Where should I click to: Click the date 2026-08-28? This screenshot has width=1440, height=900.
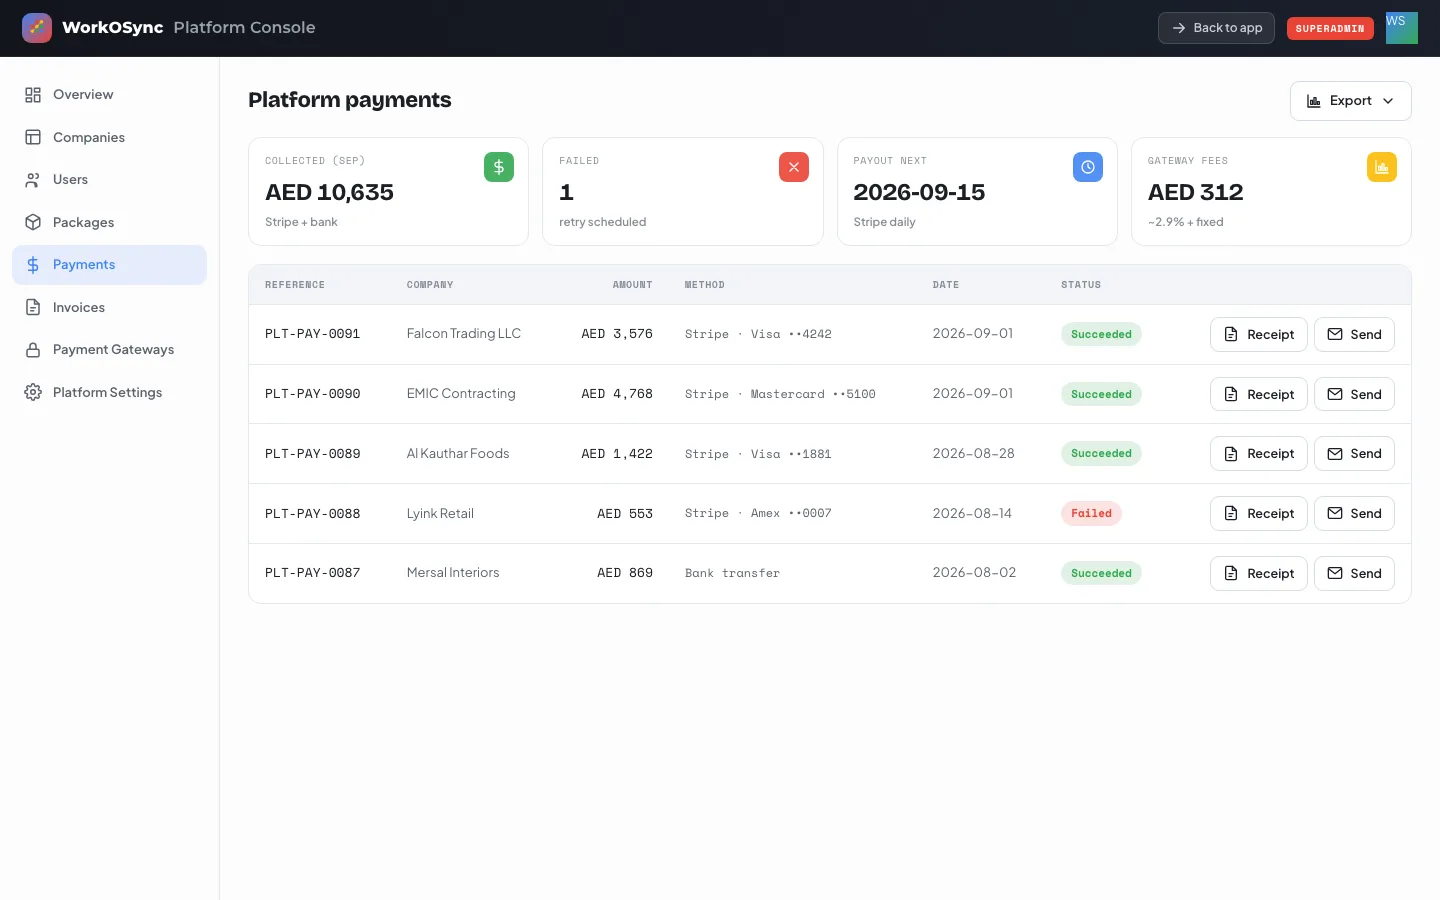[x=974, y=454]
